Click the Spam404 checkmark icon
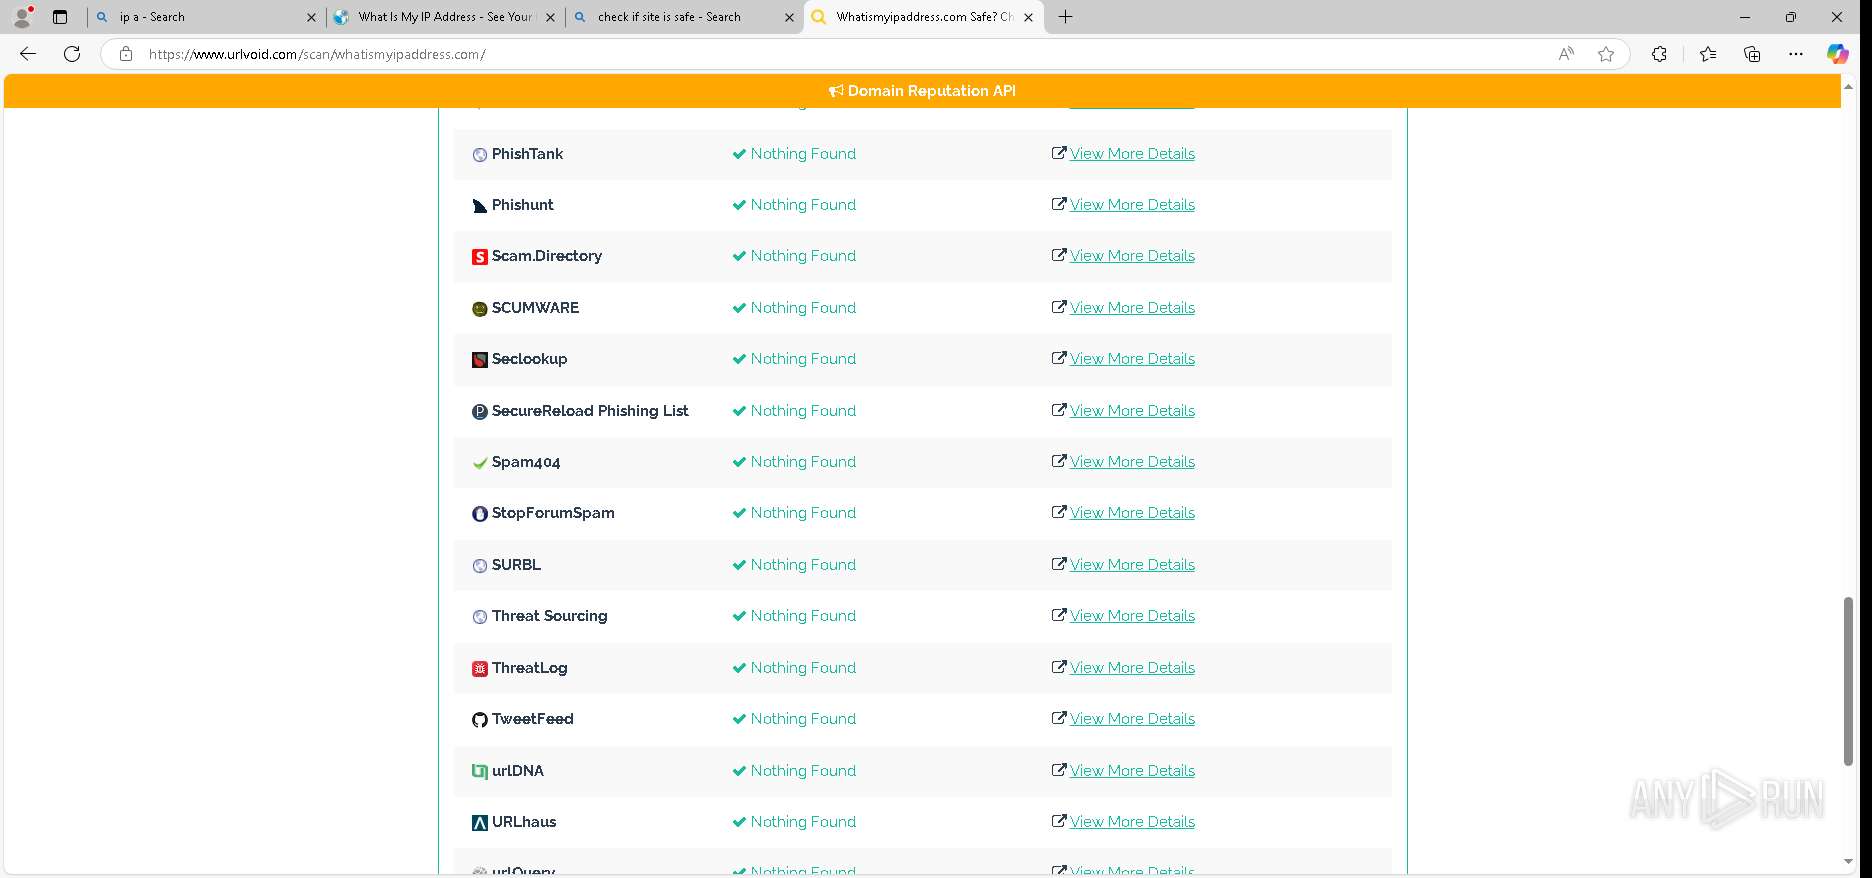The image size is (1872, 878). coord(480,463)
